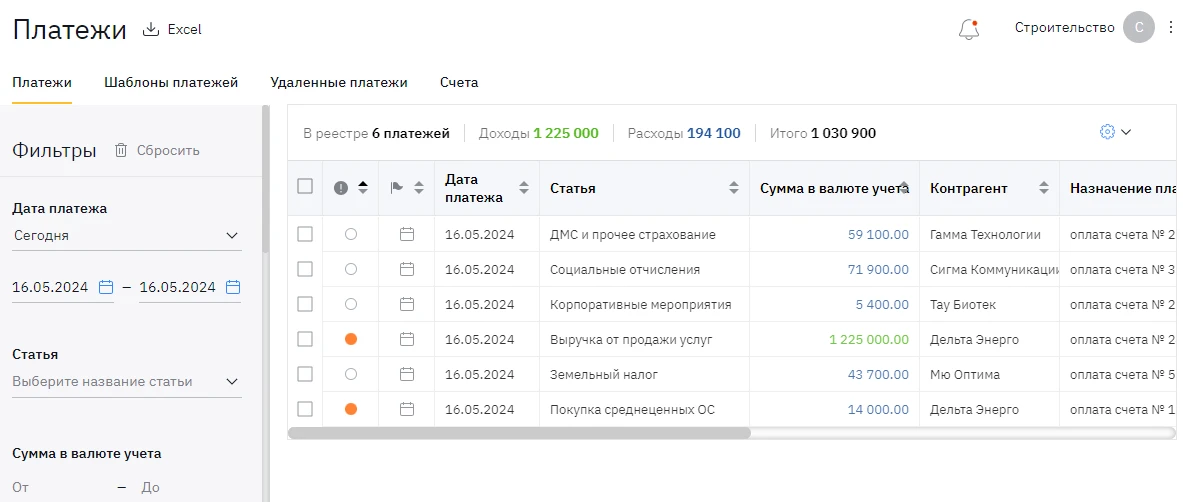Click the user avatar circle 'С'
The image size is (1183, 502).
pos(1138,28)
